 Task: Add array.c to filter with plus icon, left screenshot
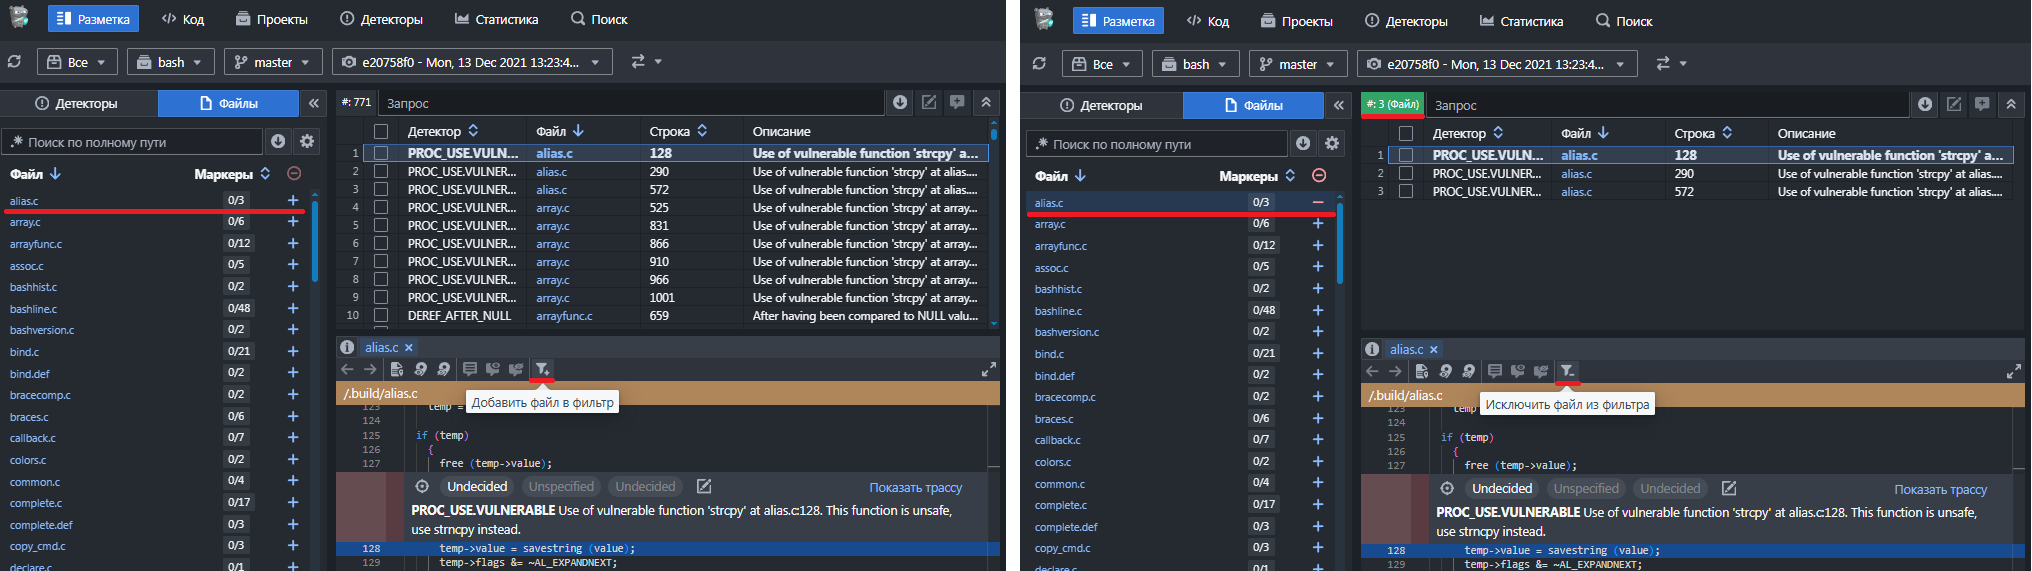pos(293,222)
